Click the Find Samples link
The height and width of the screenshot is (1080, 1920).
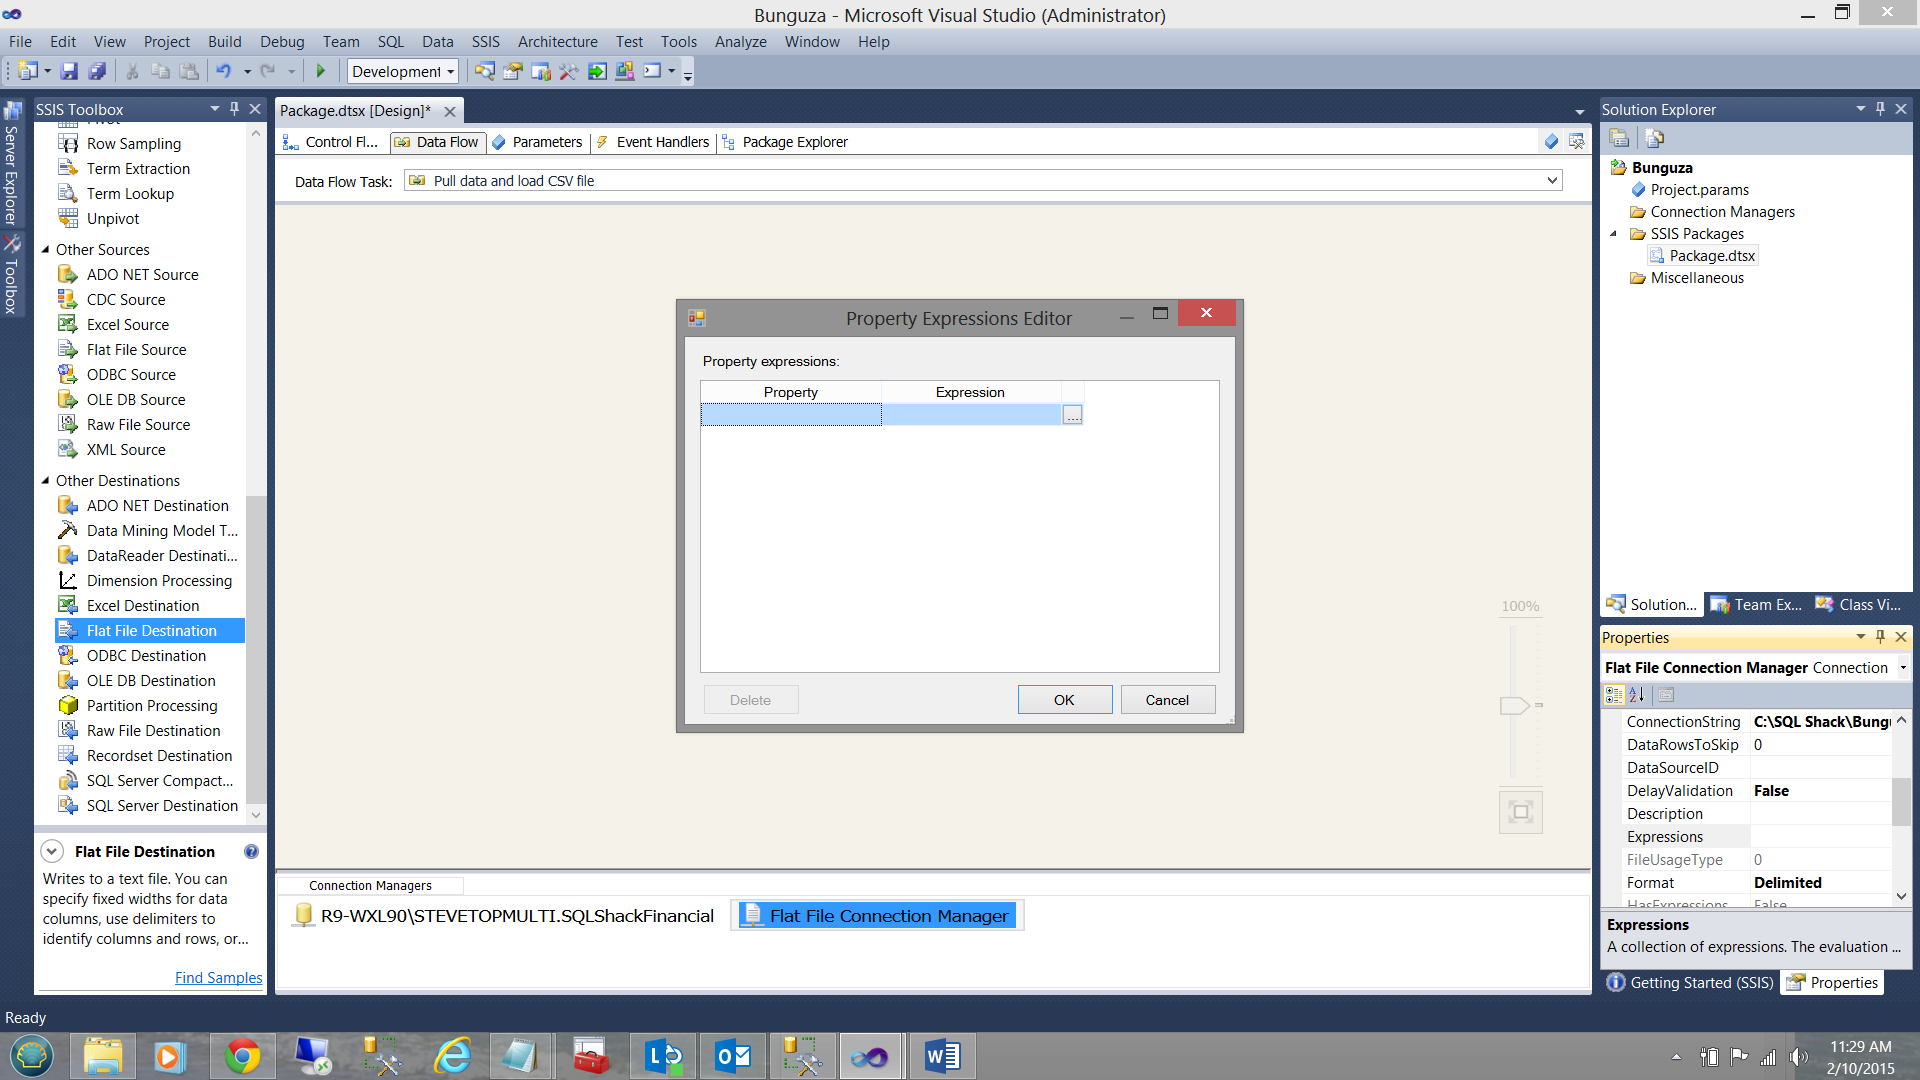tap(218, 977)
